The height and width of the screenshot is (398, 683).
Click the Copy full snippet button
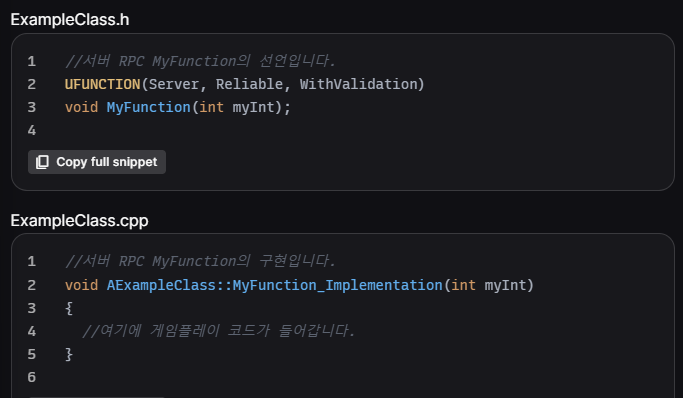pos(97,162)
